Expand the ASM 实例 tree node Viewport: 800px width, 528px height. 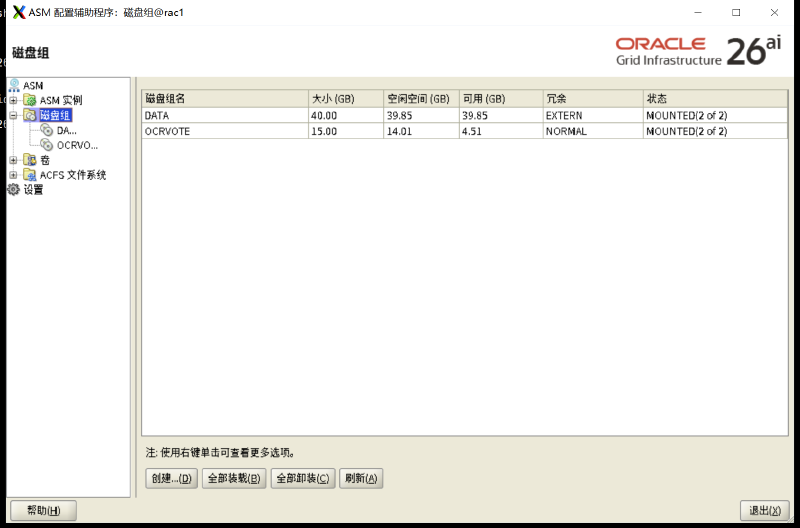point(14,100)
